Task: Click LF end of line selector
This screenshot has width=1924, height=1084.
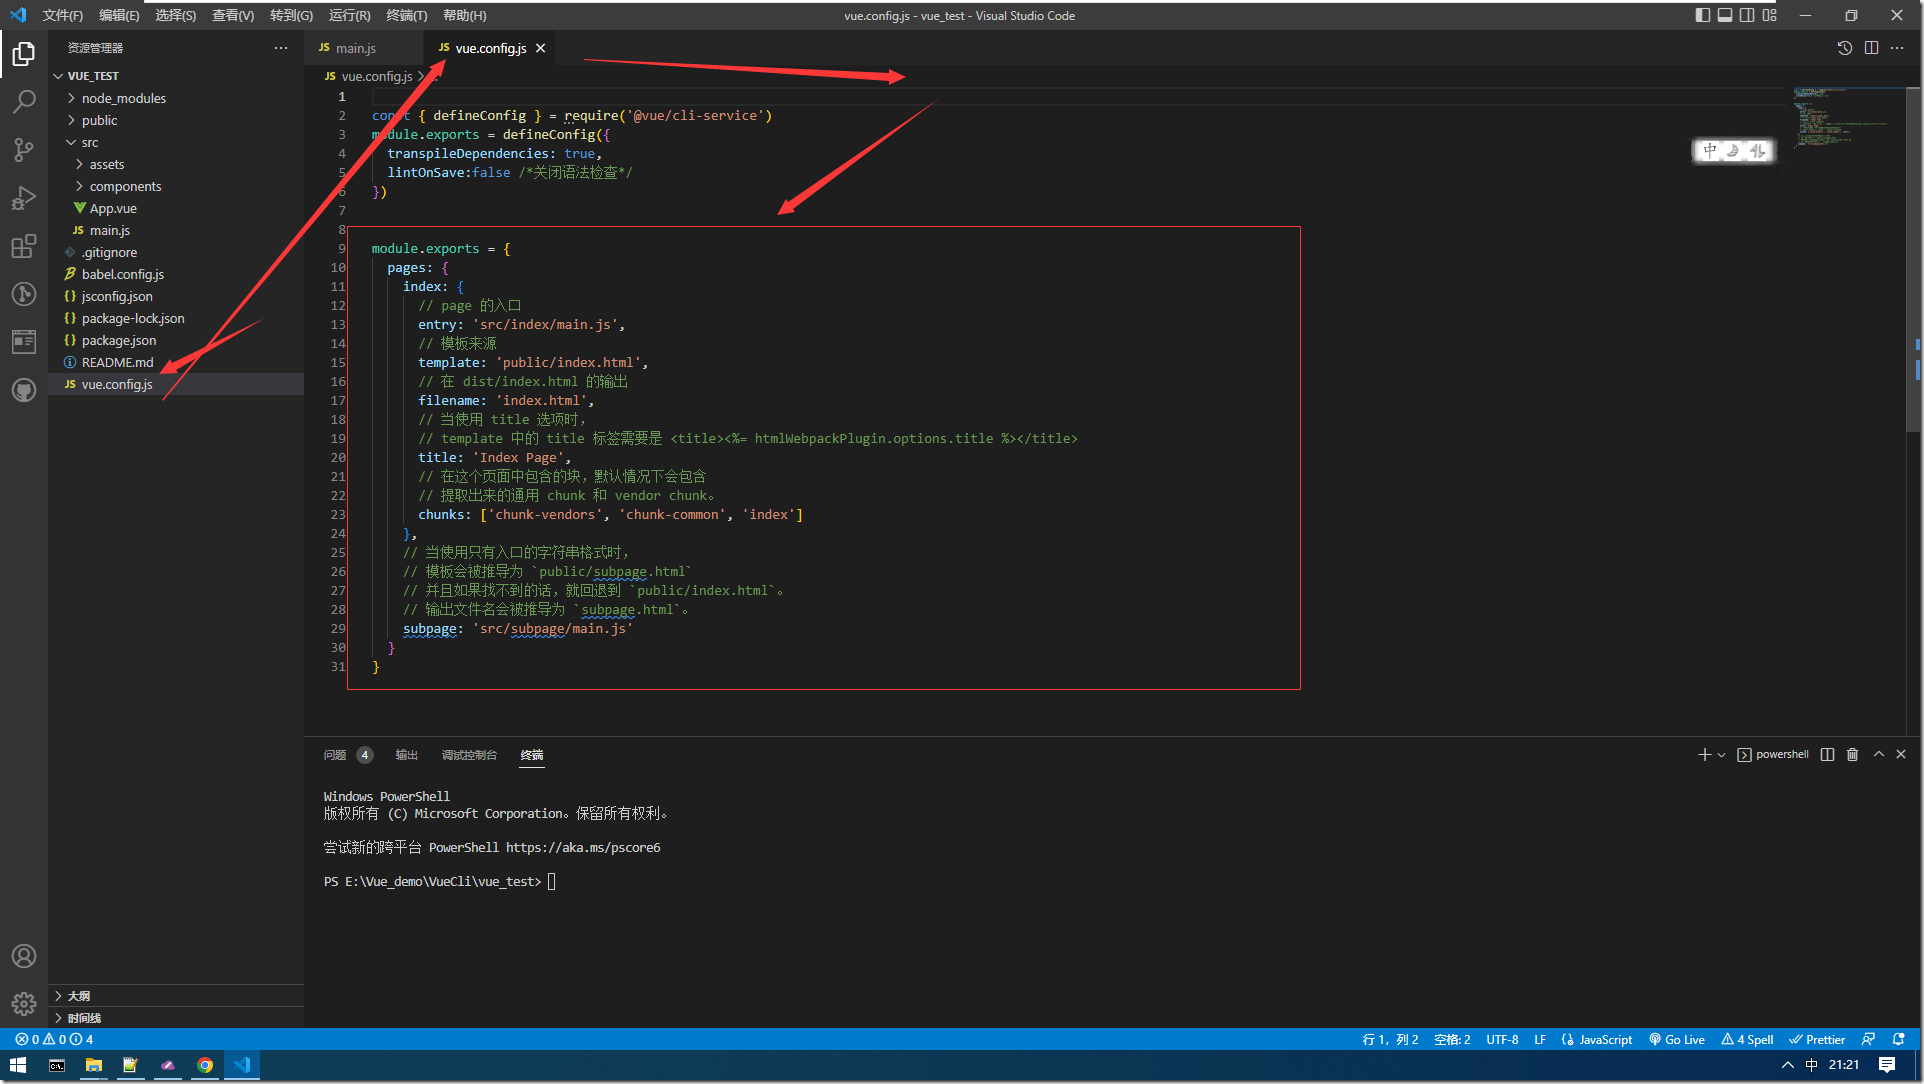Action: click(1540, 1040)
